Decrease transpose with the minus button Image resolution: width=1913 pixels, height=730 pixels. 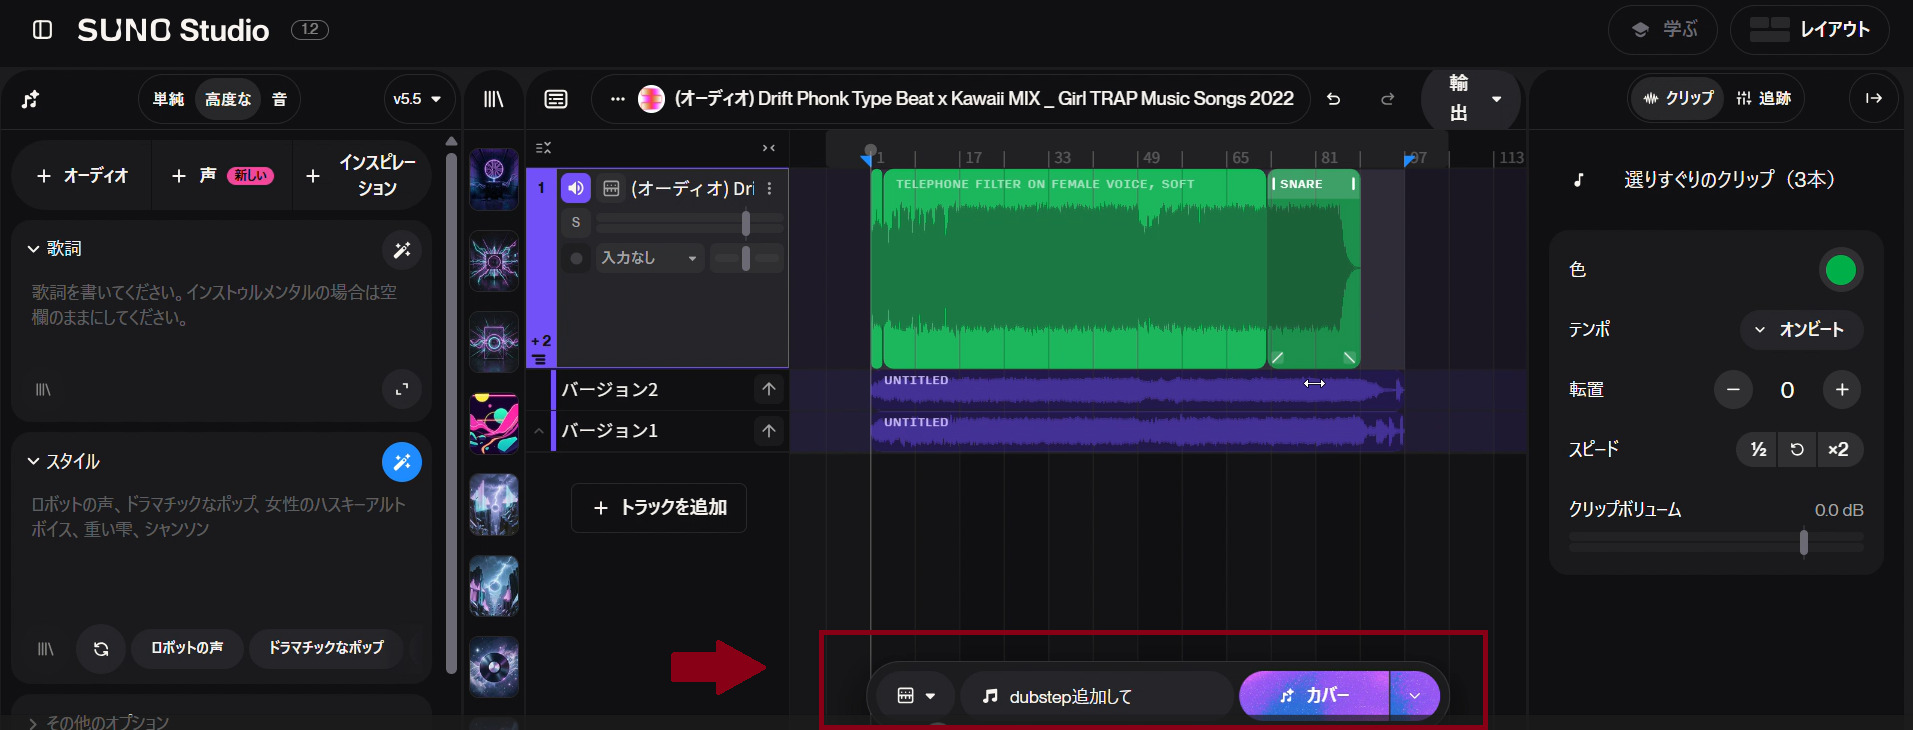coord(1733,390)
